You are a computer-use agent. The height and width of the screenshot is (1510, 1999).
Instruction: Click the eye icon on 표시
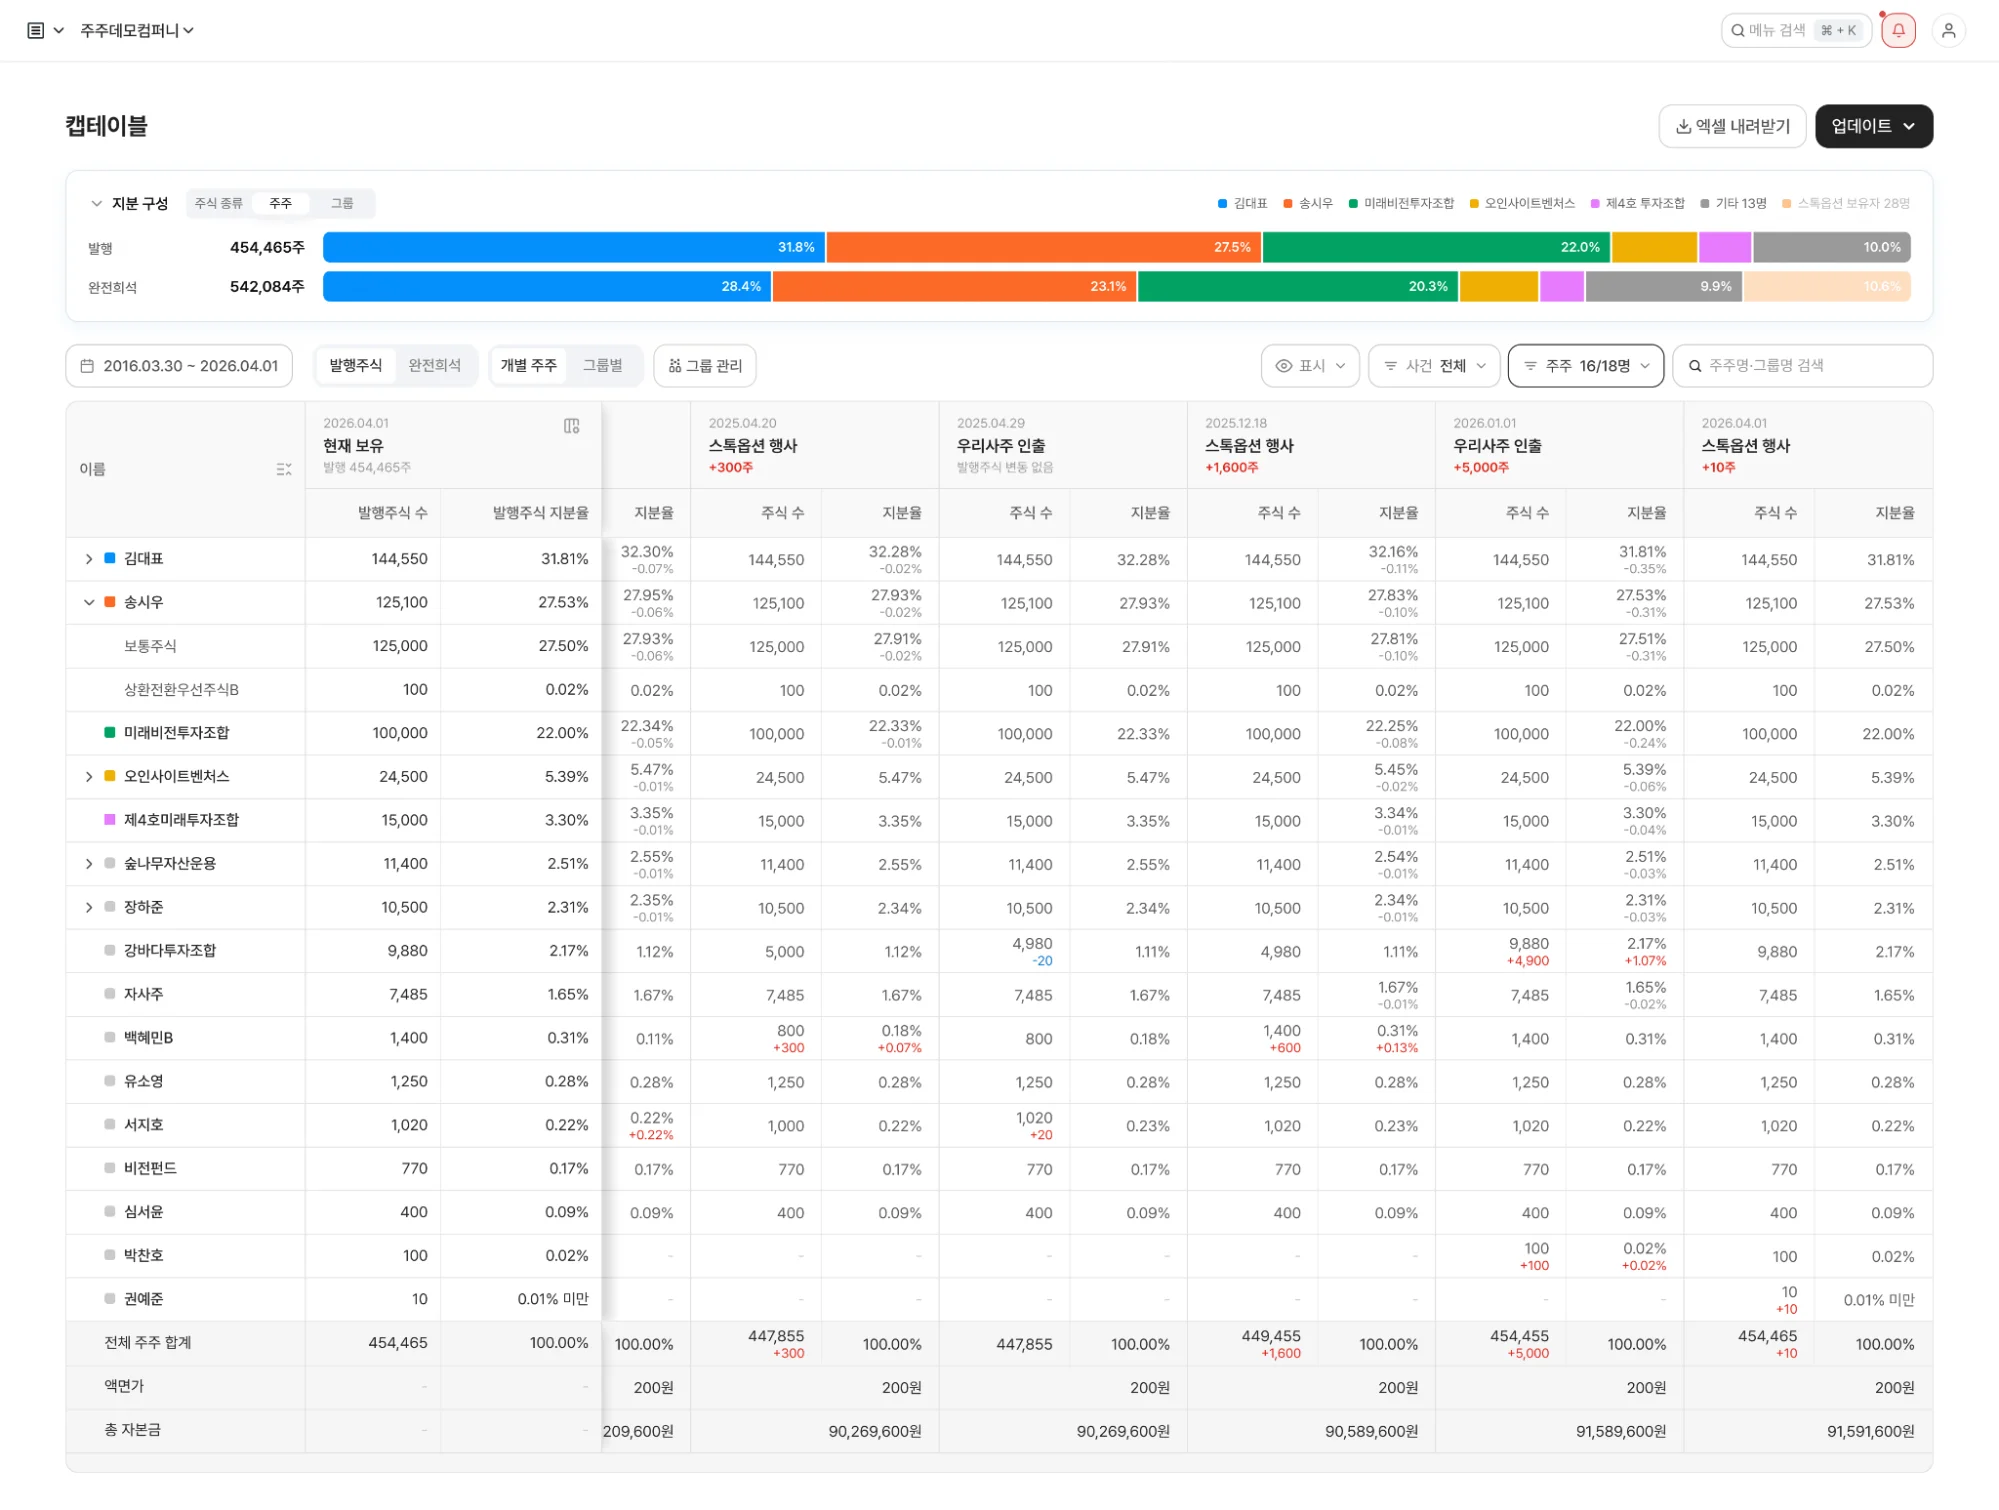tap(1283, 366)
